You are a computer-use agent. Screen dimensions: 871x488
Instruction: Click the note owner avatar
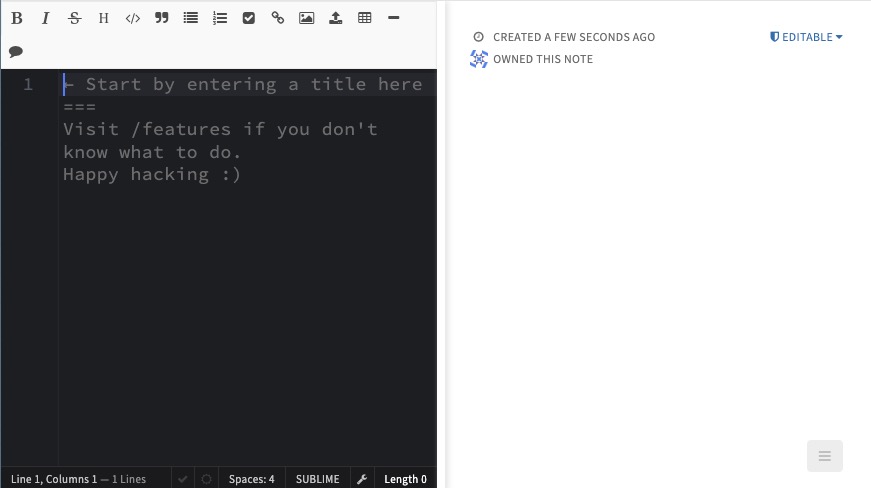coord(479,59)
